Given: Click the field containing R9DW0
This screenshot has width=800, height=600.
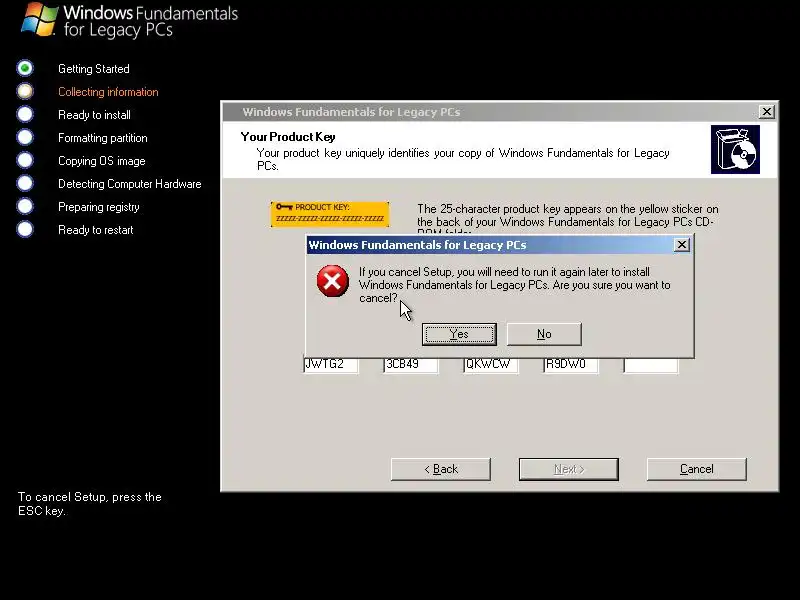Looking at the screenshot, I should pos(571,365).
